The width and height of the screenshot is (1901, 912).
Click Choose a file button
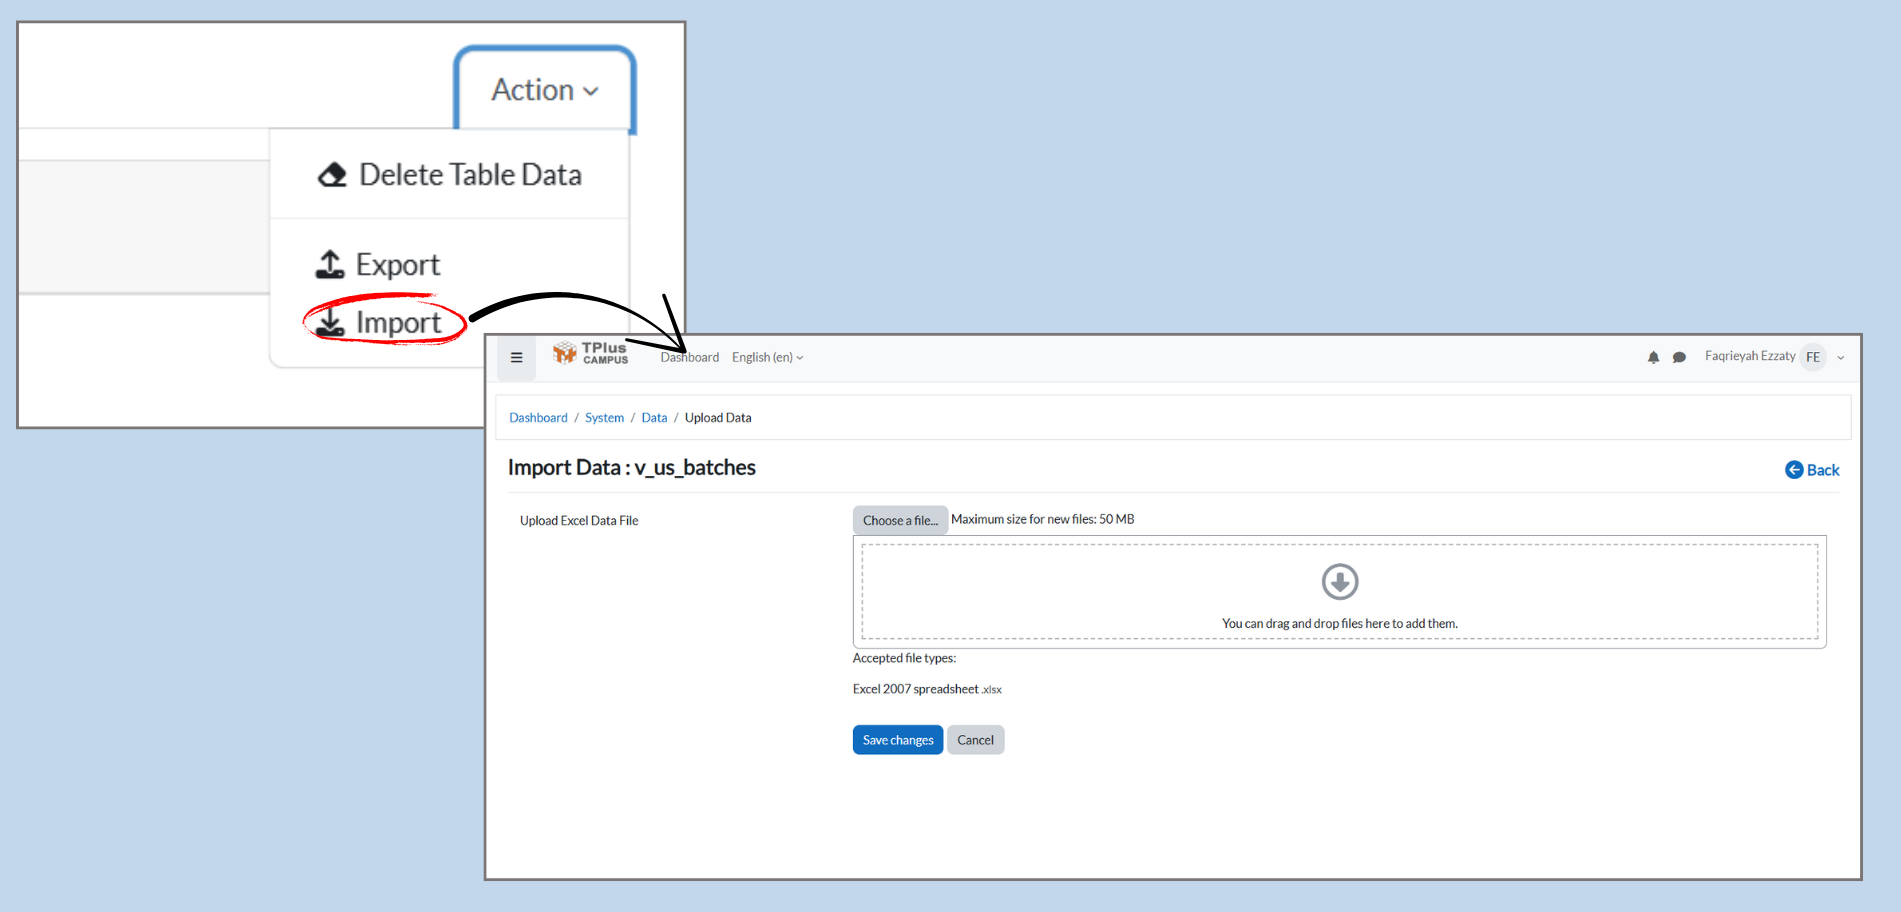point(900,521)
